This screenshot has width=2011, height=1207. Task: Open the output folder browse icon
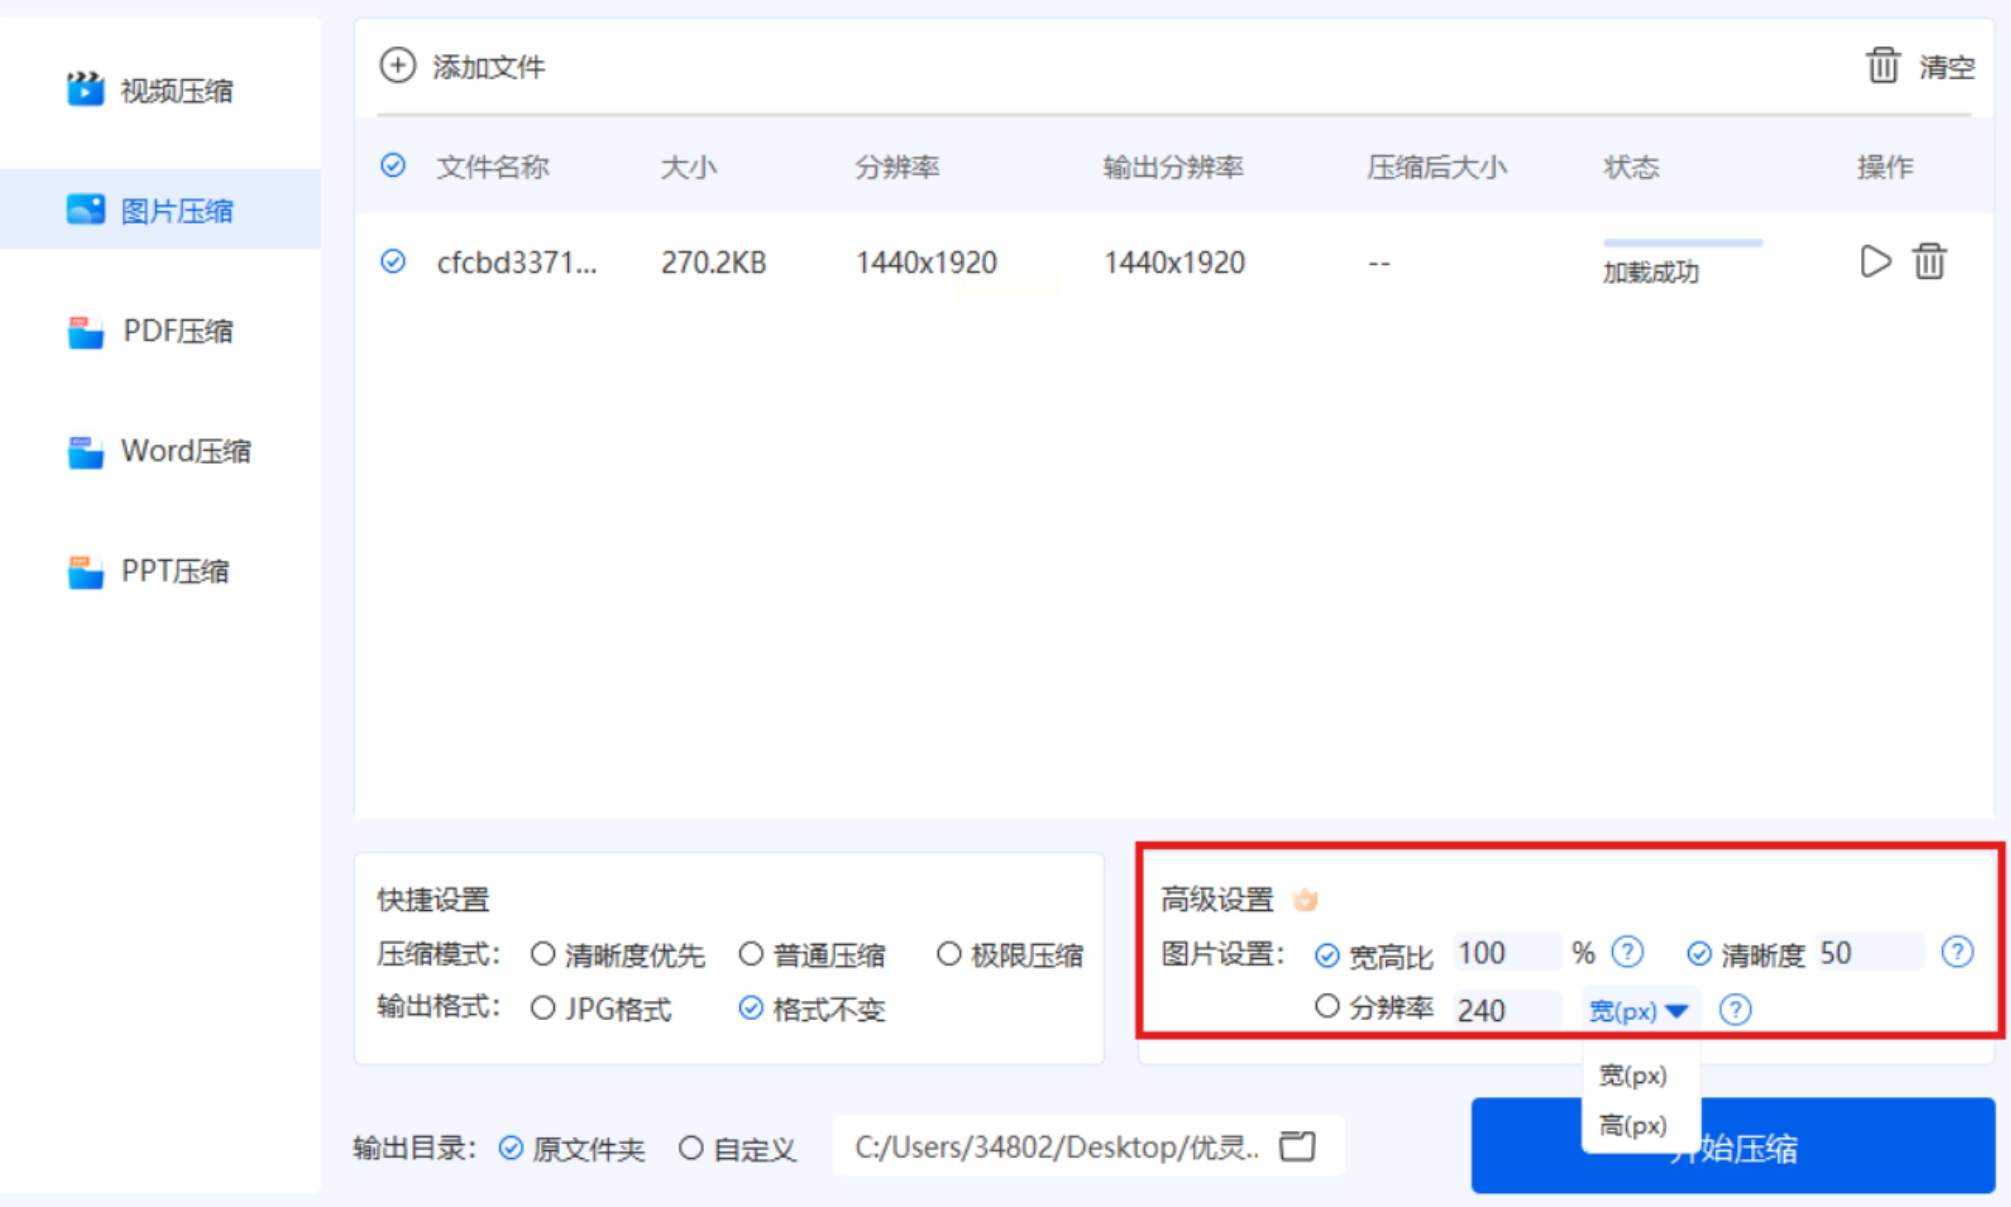1297,1146
